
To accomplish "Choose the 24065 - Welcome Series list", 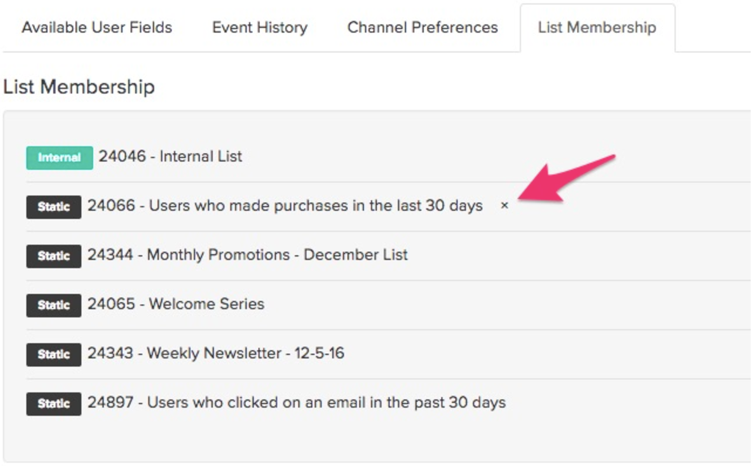I will (x=176, y=304).
